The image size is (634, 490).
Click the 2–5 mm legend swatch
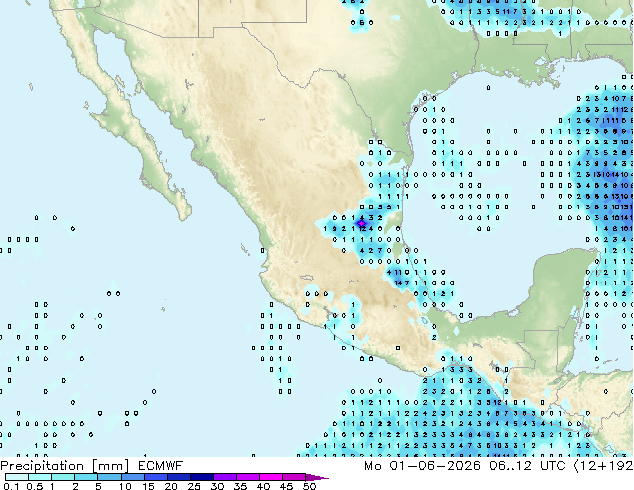(86, 477)
